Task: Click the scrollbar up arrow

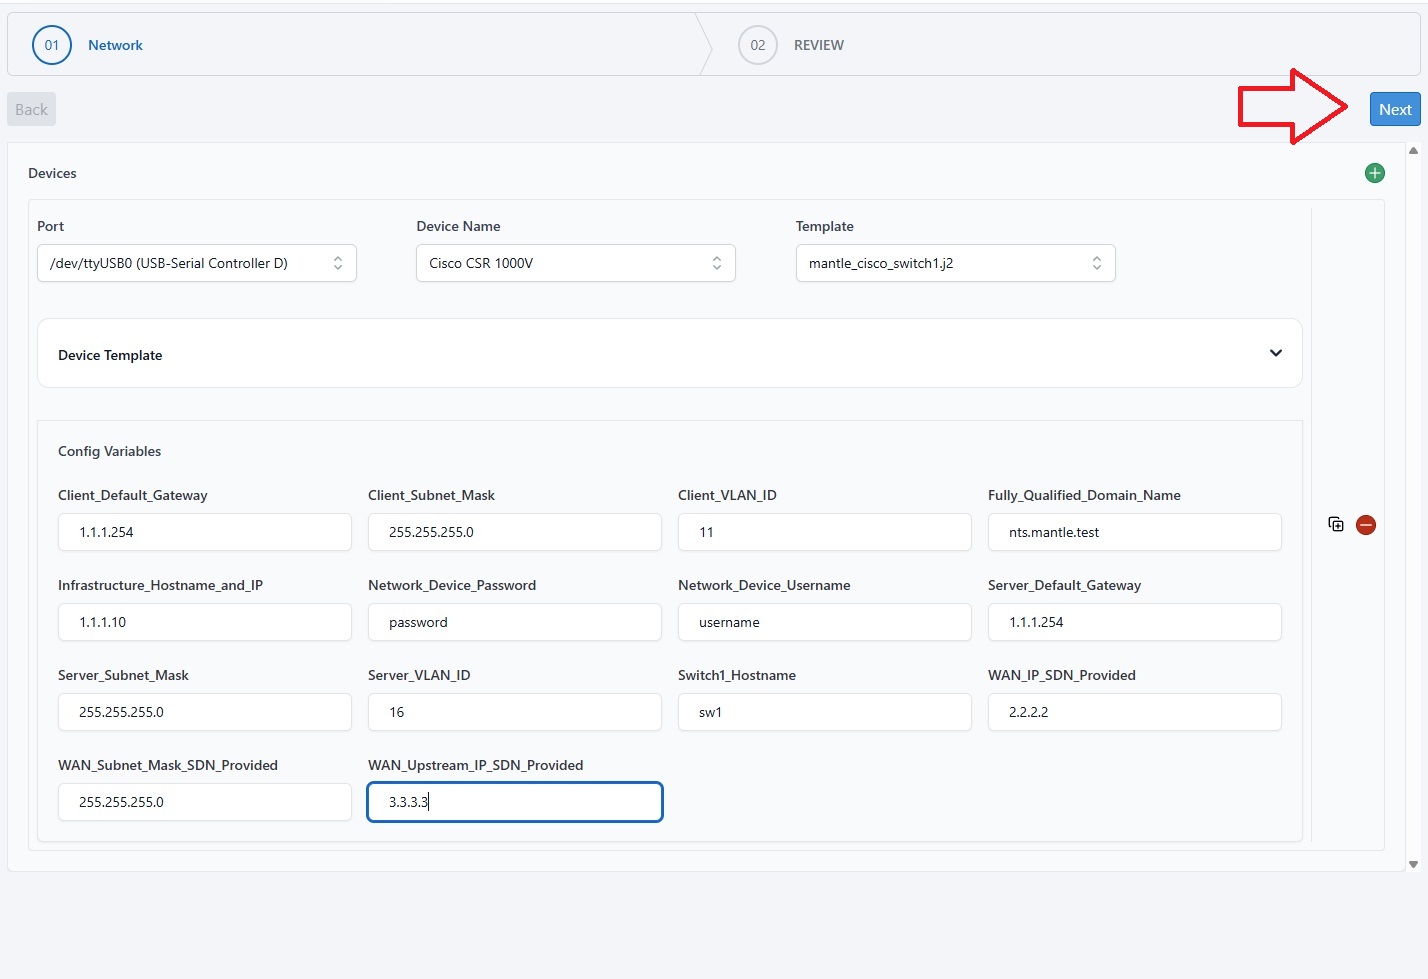Action: point(1413,151)
